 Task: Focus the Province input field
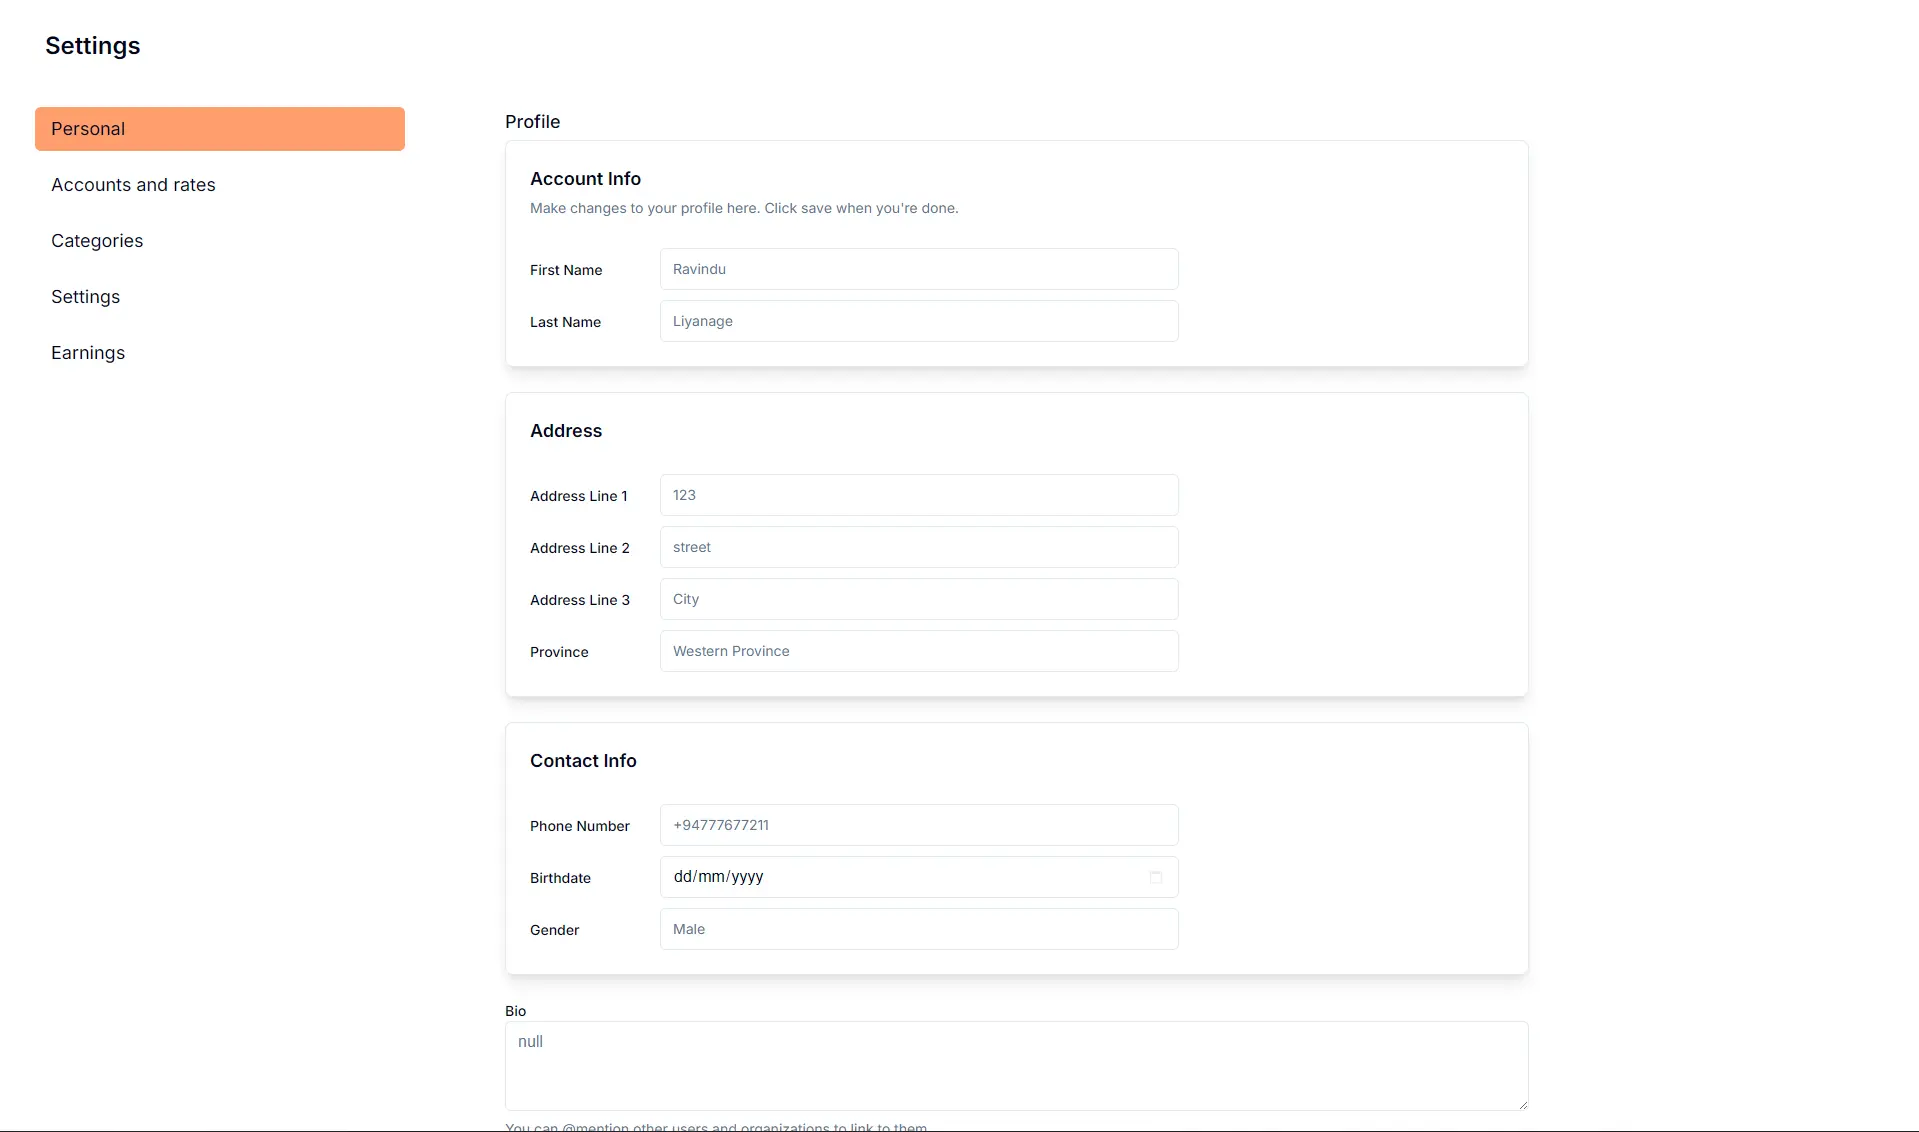coord(918,651)
